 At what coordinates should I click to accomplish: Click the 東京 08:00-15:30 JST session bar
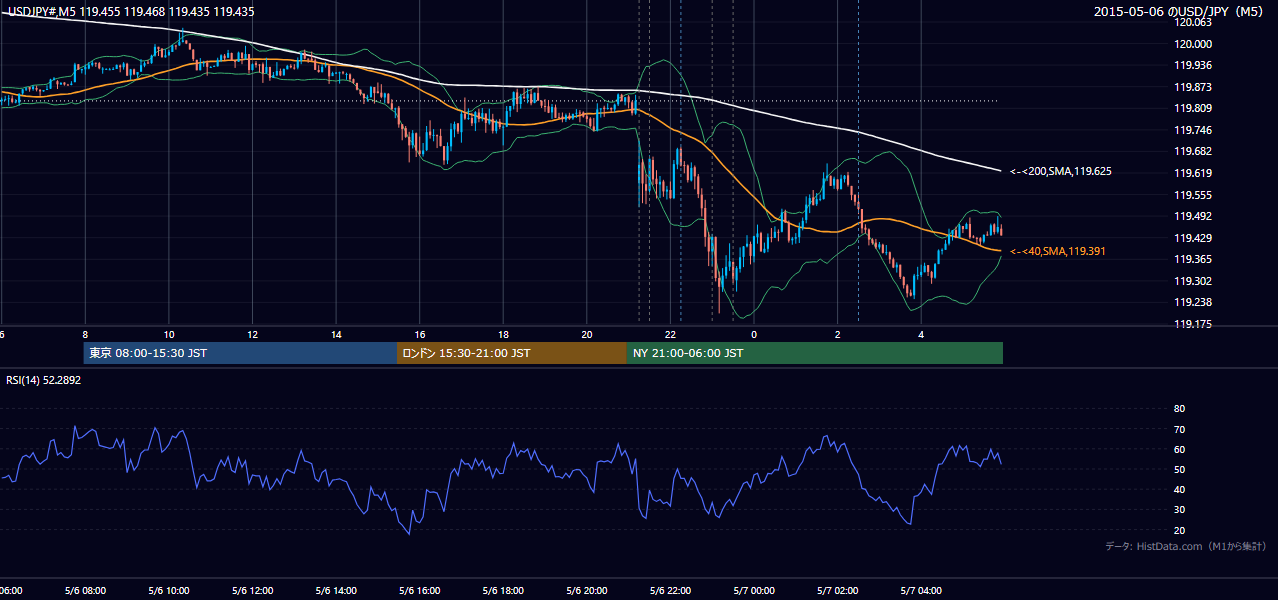pos(241,353)
